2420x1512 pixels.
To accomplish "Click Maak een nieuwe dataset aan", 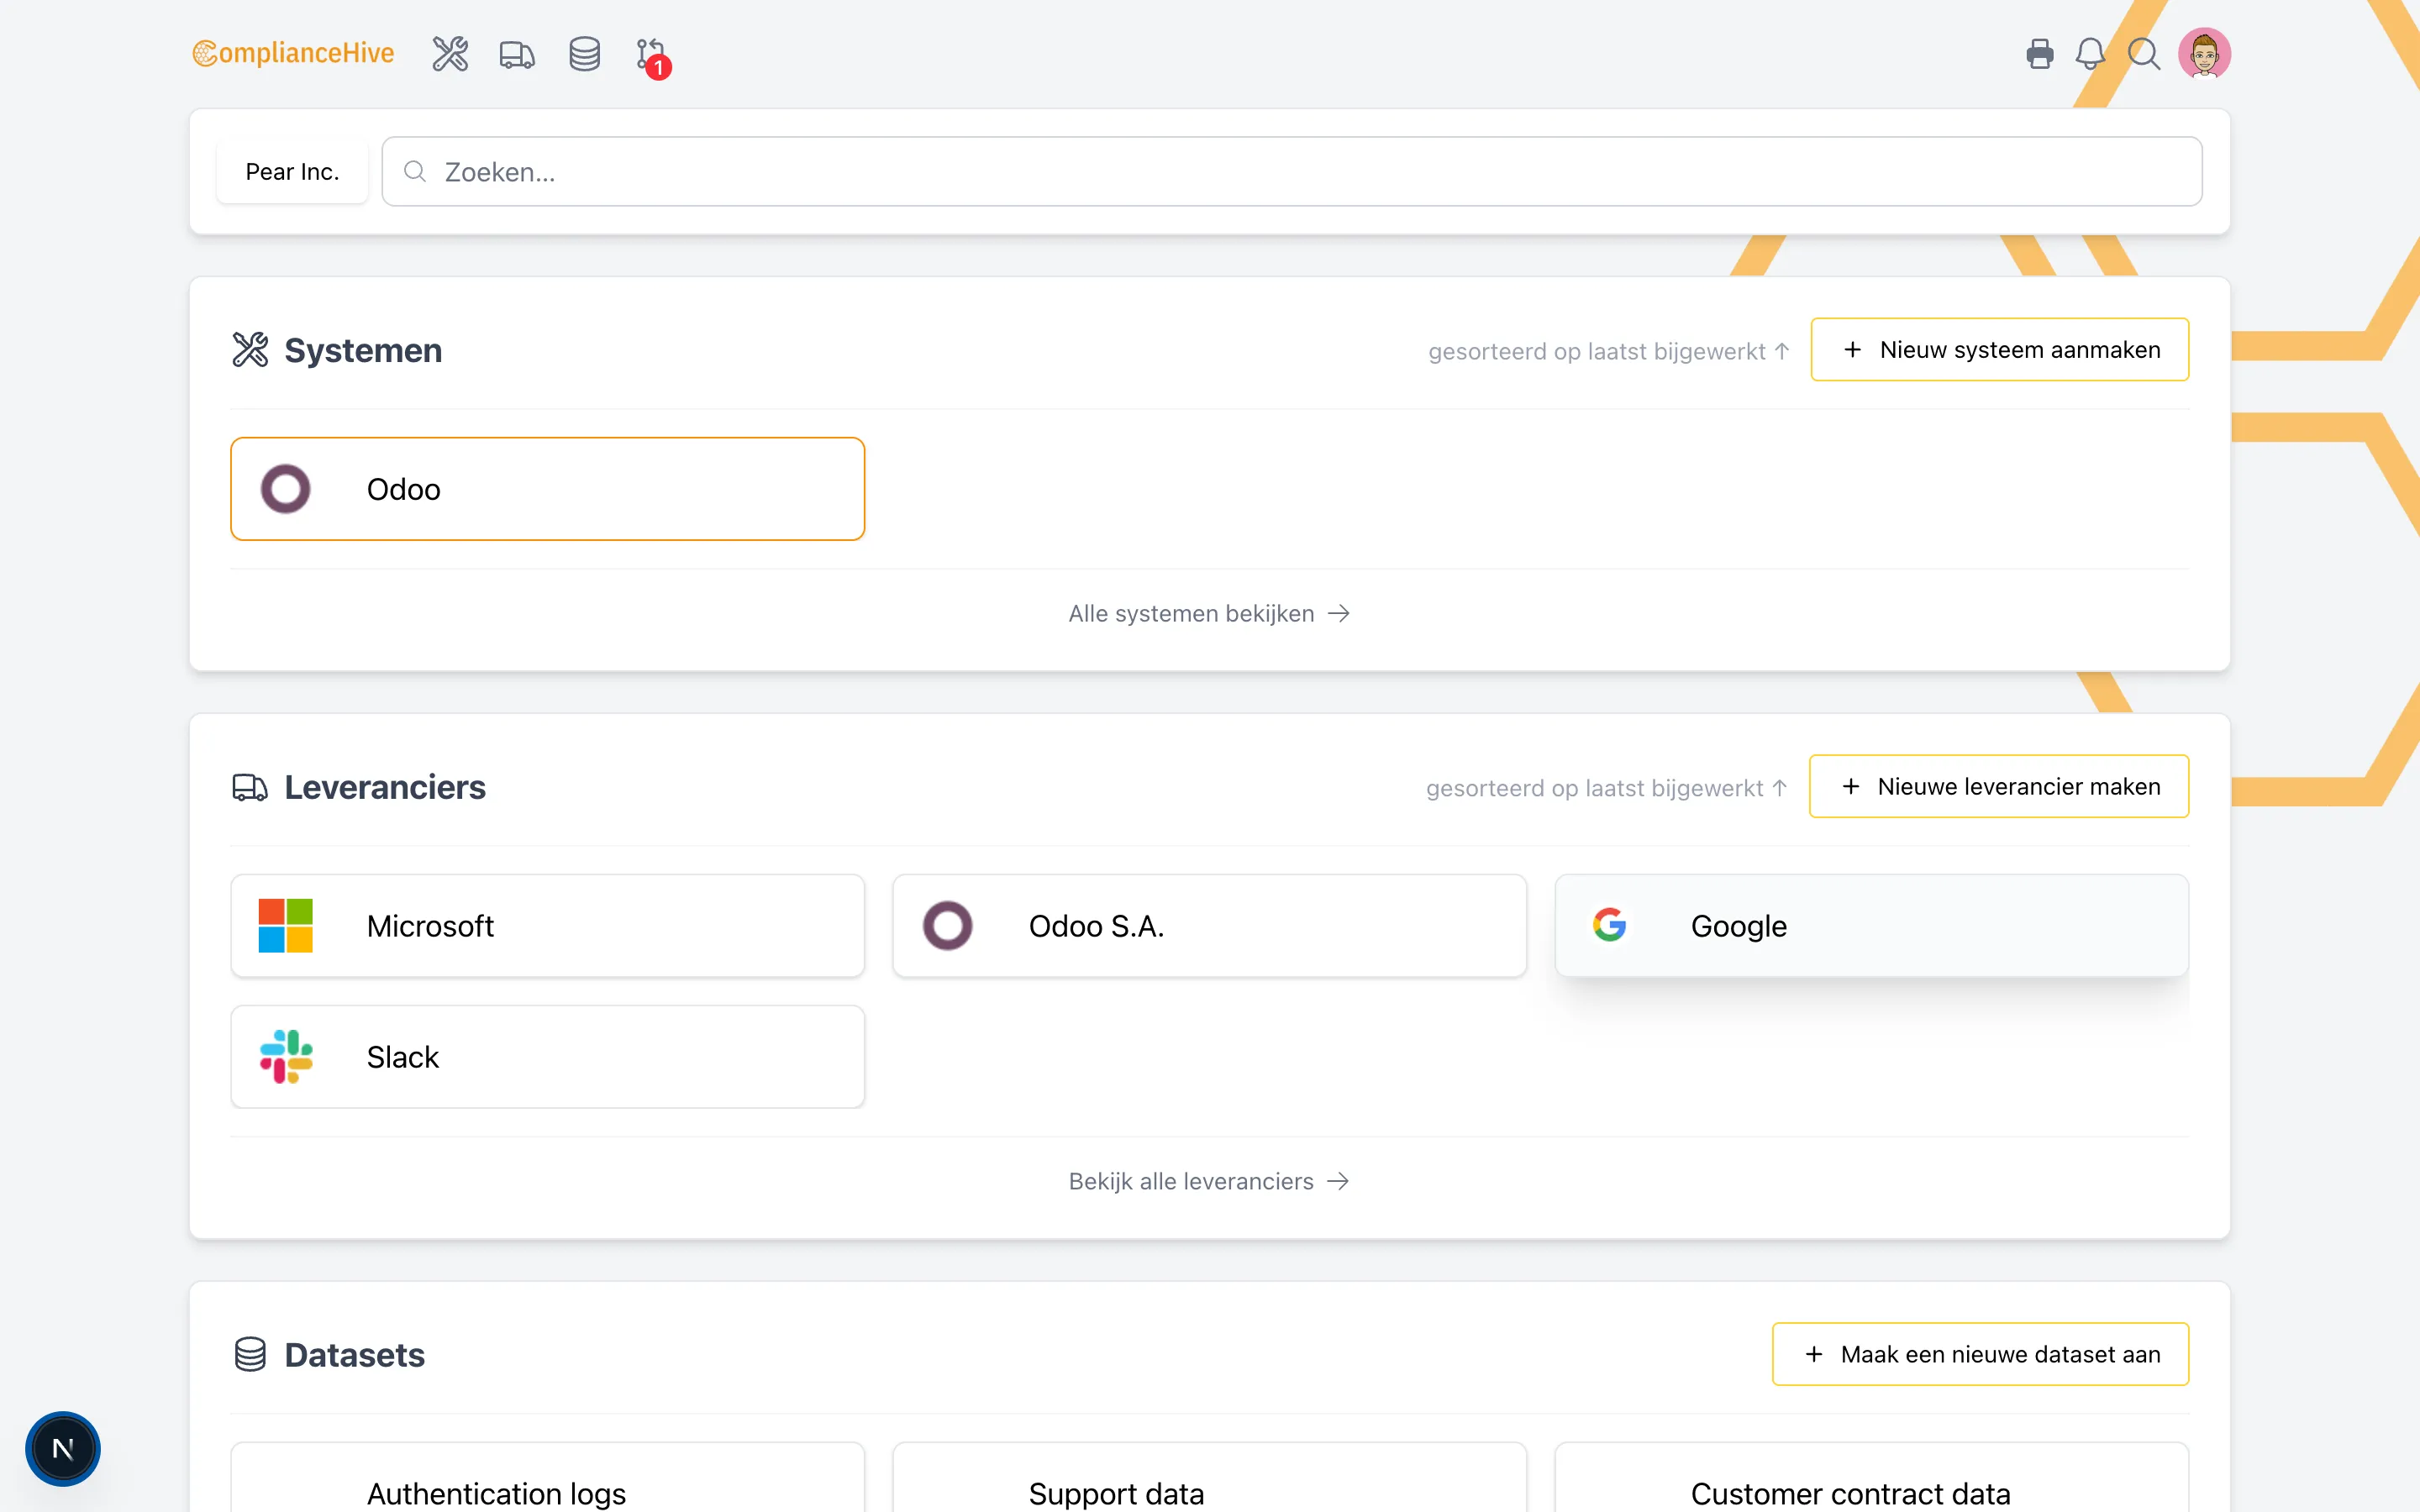I will click(x=1980, y=1354).
